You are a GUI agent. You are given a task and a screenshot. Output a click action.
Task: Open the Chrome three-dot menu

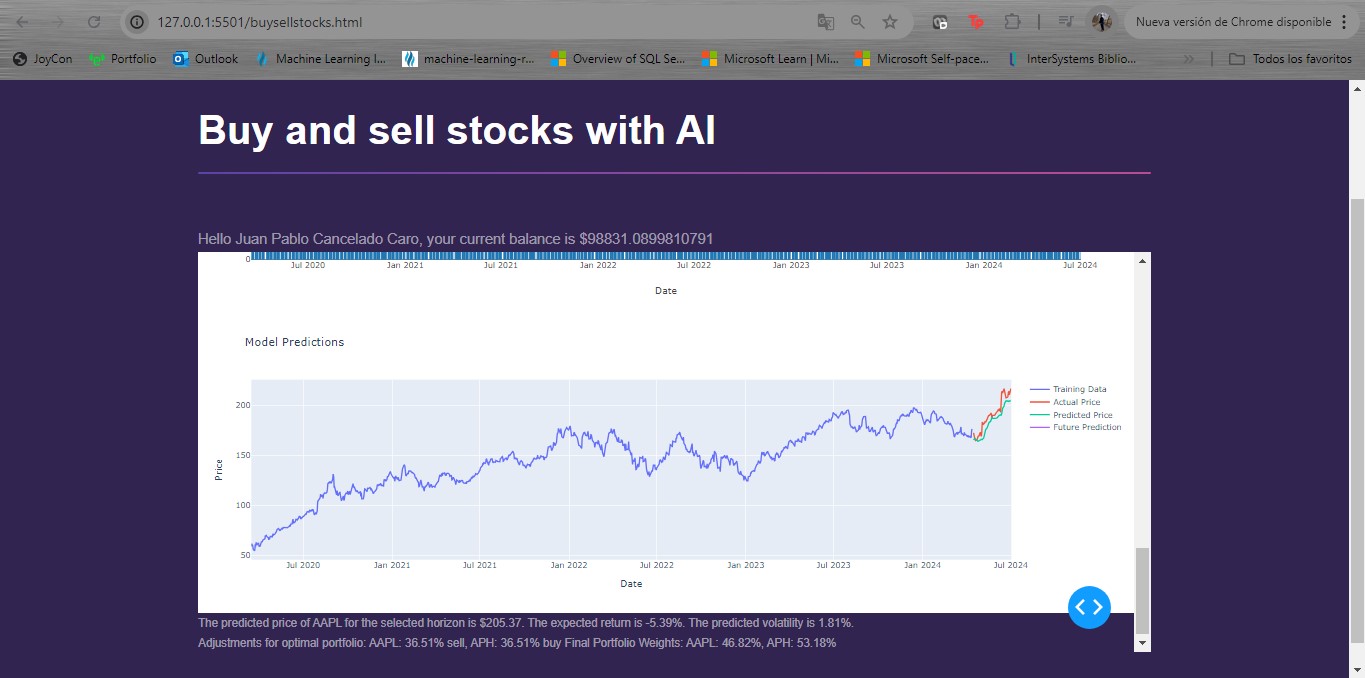(x=1344, y=22)
